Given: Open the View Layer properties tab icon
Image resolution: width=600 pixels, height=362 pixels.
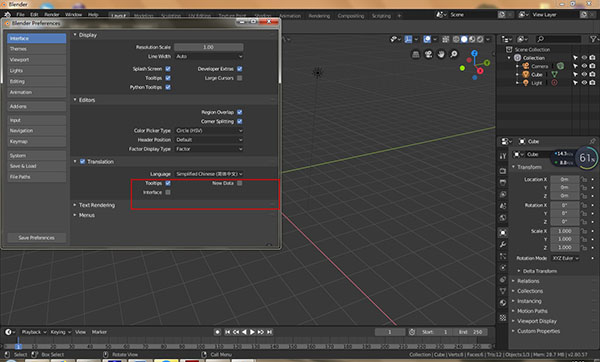Looking at the screenshot, I should 503,194.
